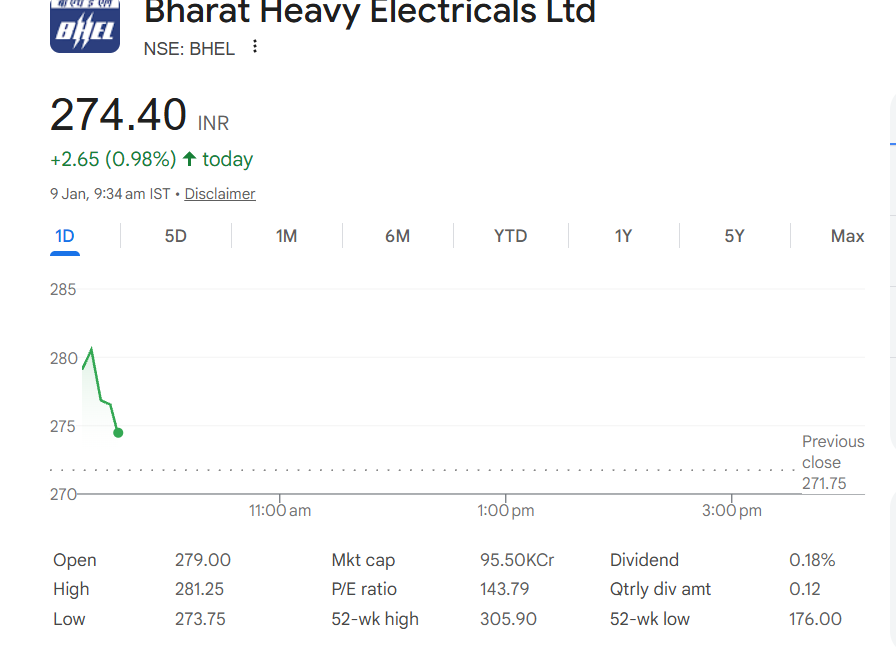Show the 1M price chart
This screenshot has width=896, height=654.
pos(287,236)
